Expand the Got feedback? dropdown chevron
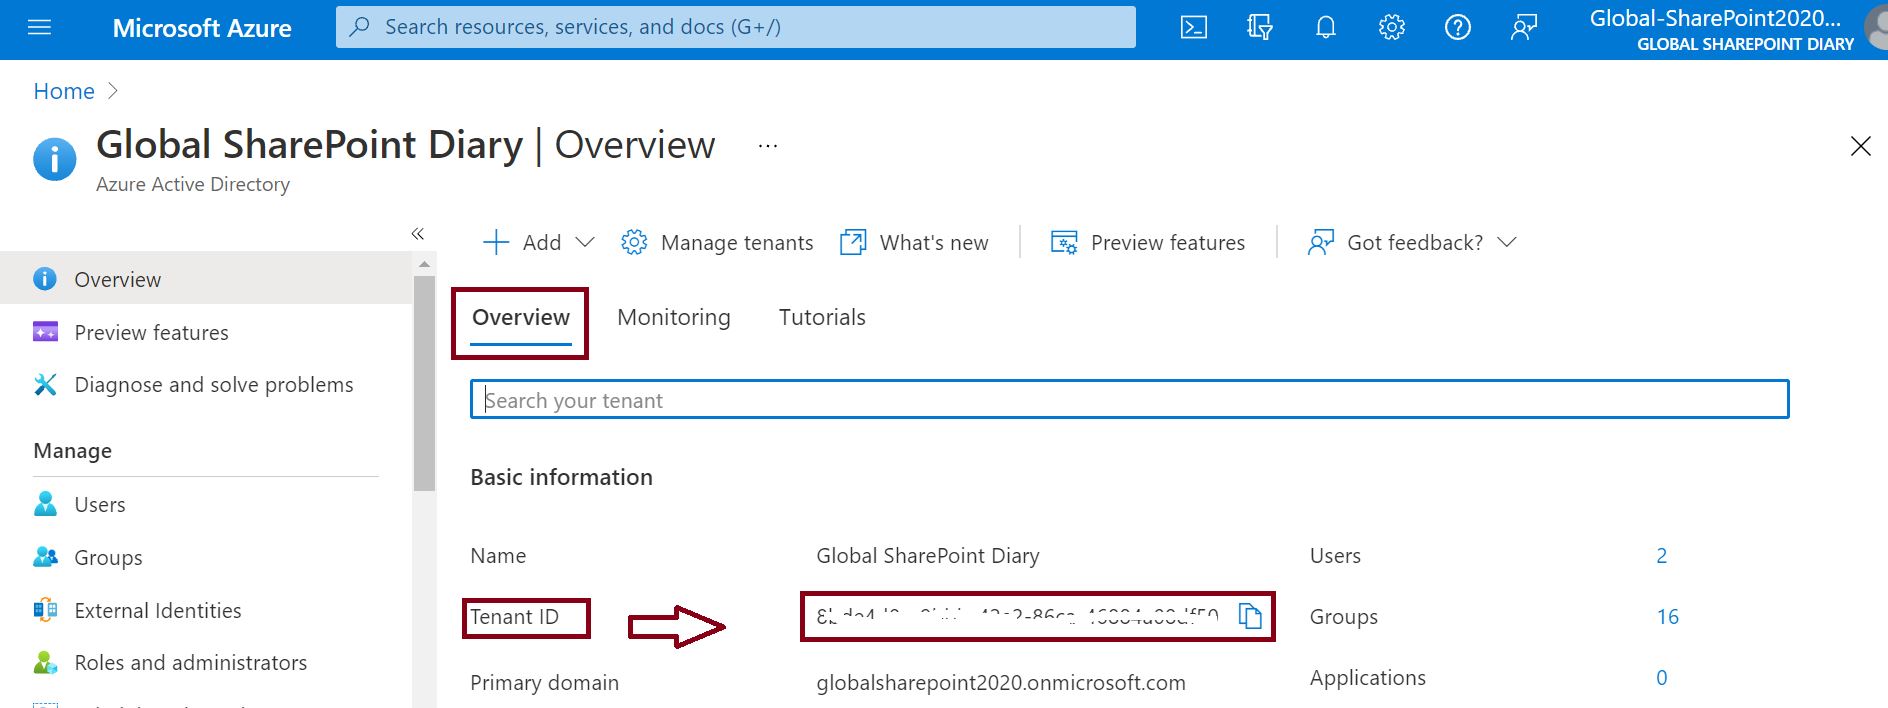The height and width of the screenshot is (708, 1888). (x=1507, y=242)
